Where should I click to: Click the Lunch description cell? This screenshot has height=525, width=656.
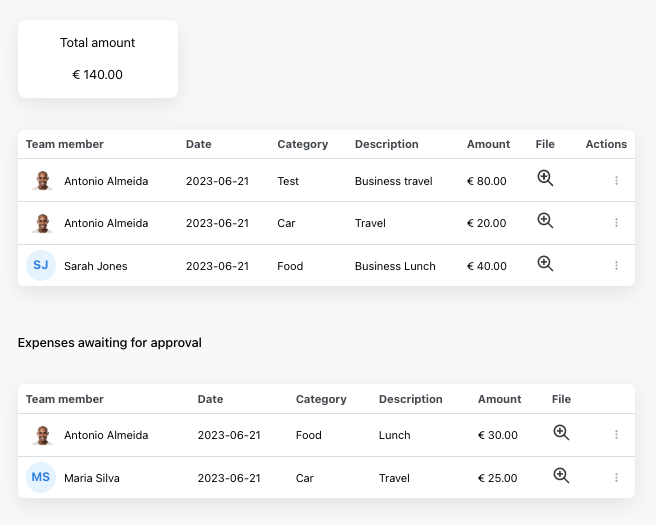point(395,435)
